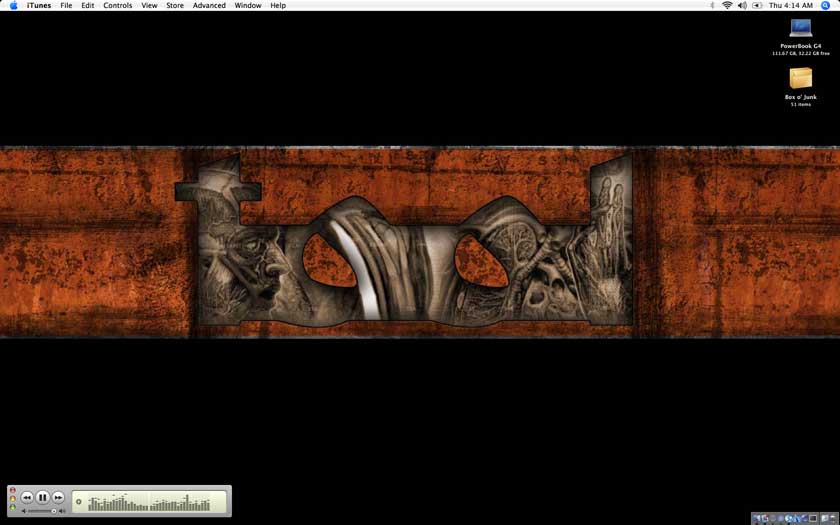Click the "Box o' Junk" desktop label

800,97
